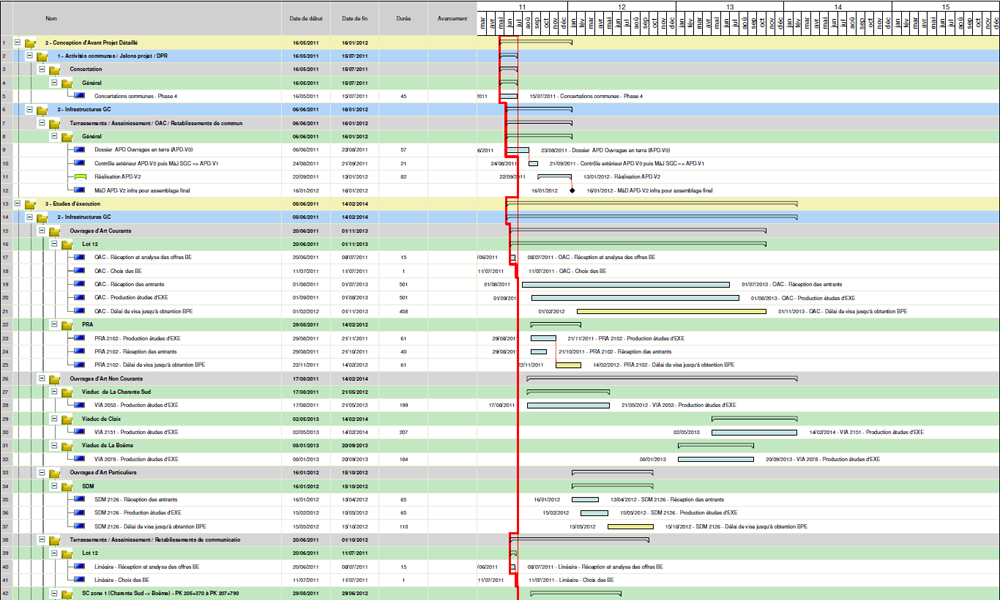Click the Gantt bar of VIA 2151 - Production études
This screenshot has height=600, width=1000.
pos(754,432)
